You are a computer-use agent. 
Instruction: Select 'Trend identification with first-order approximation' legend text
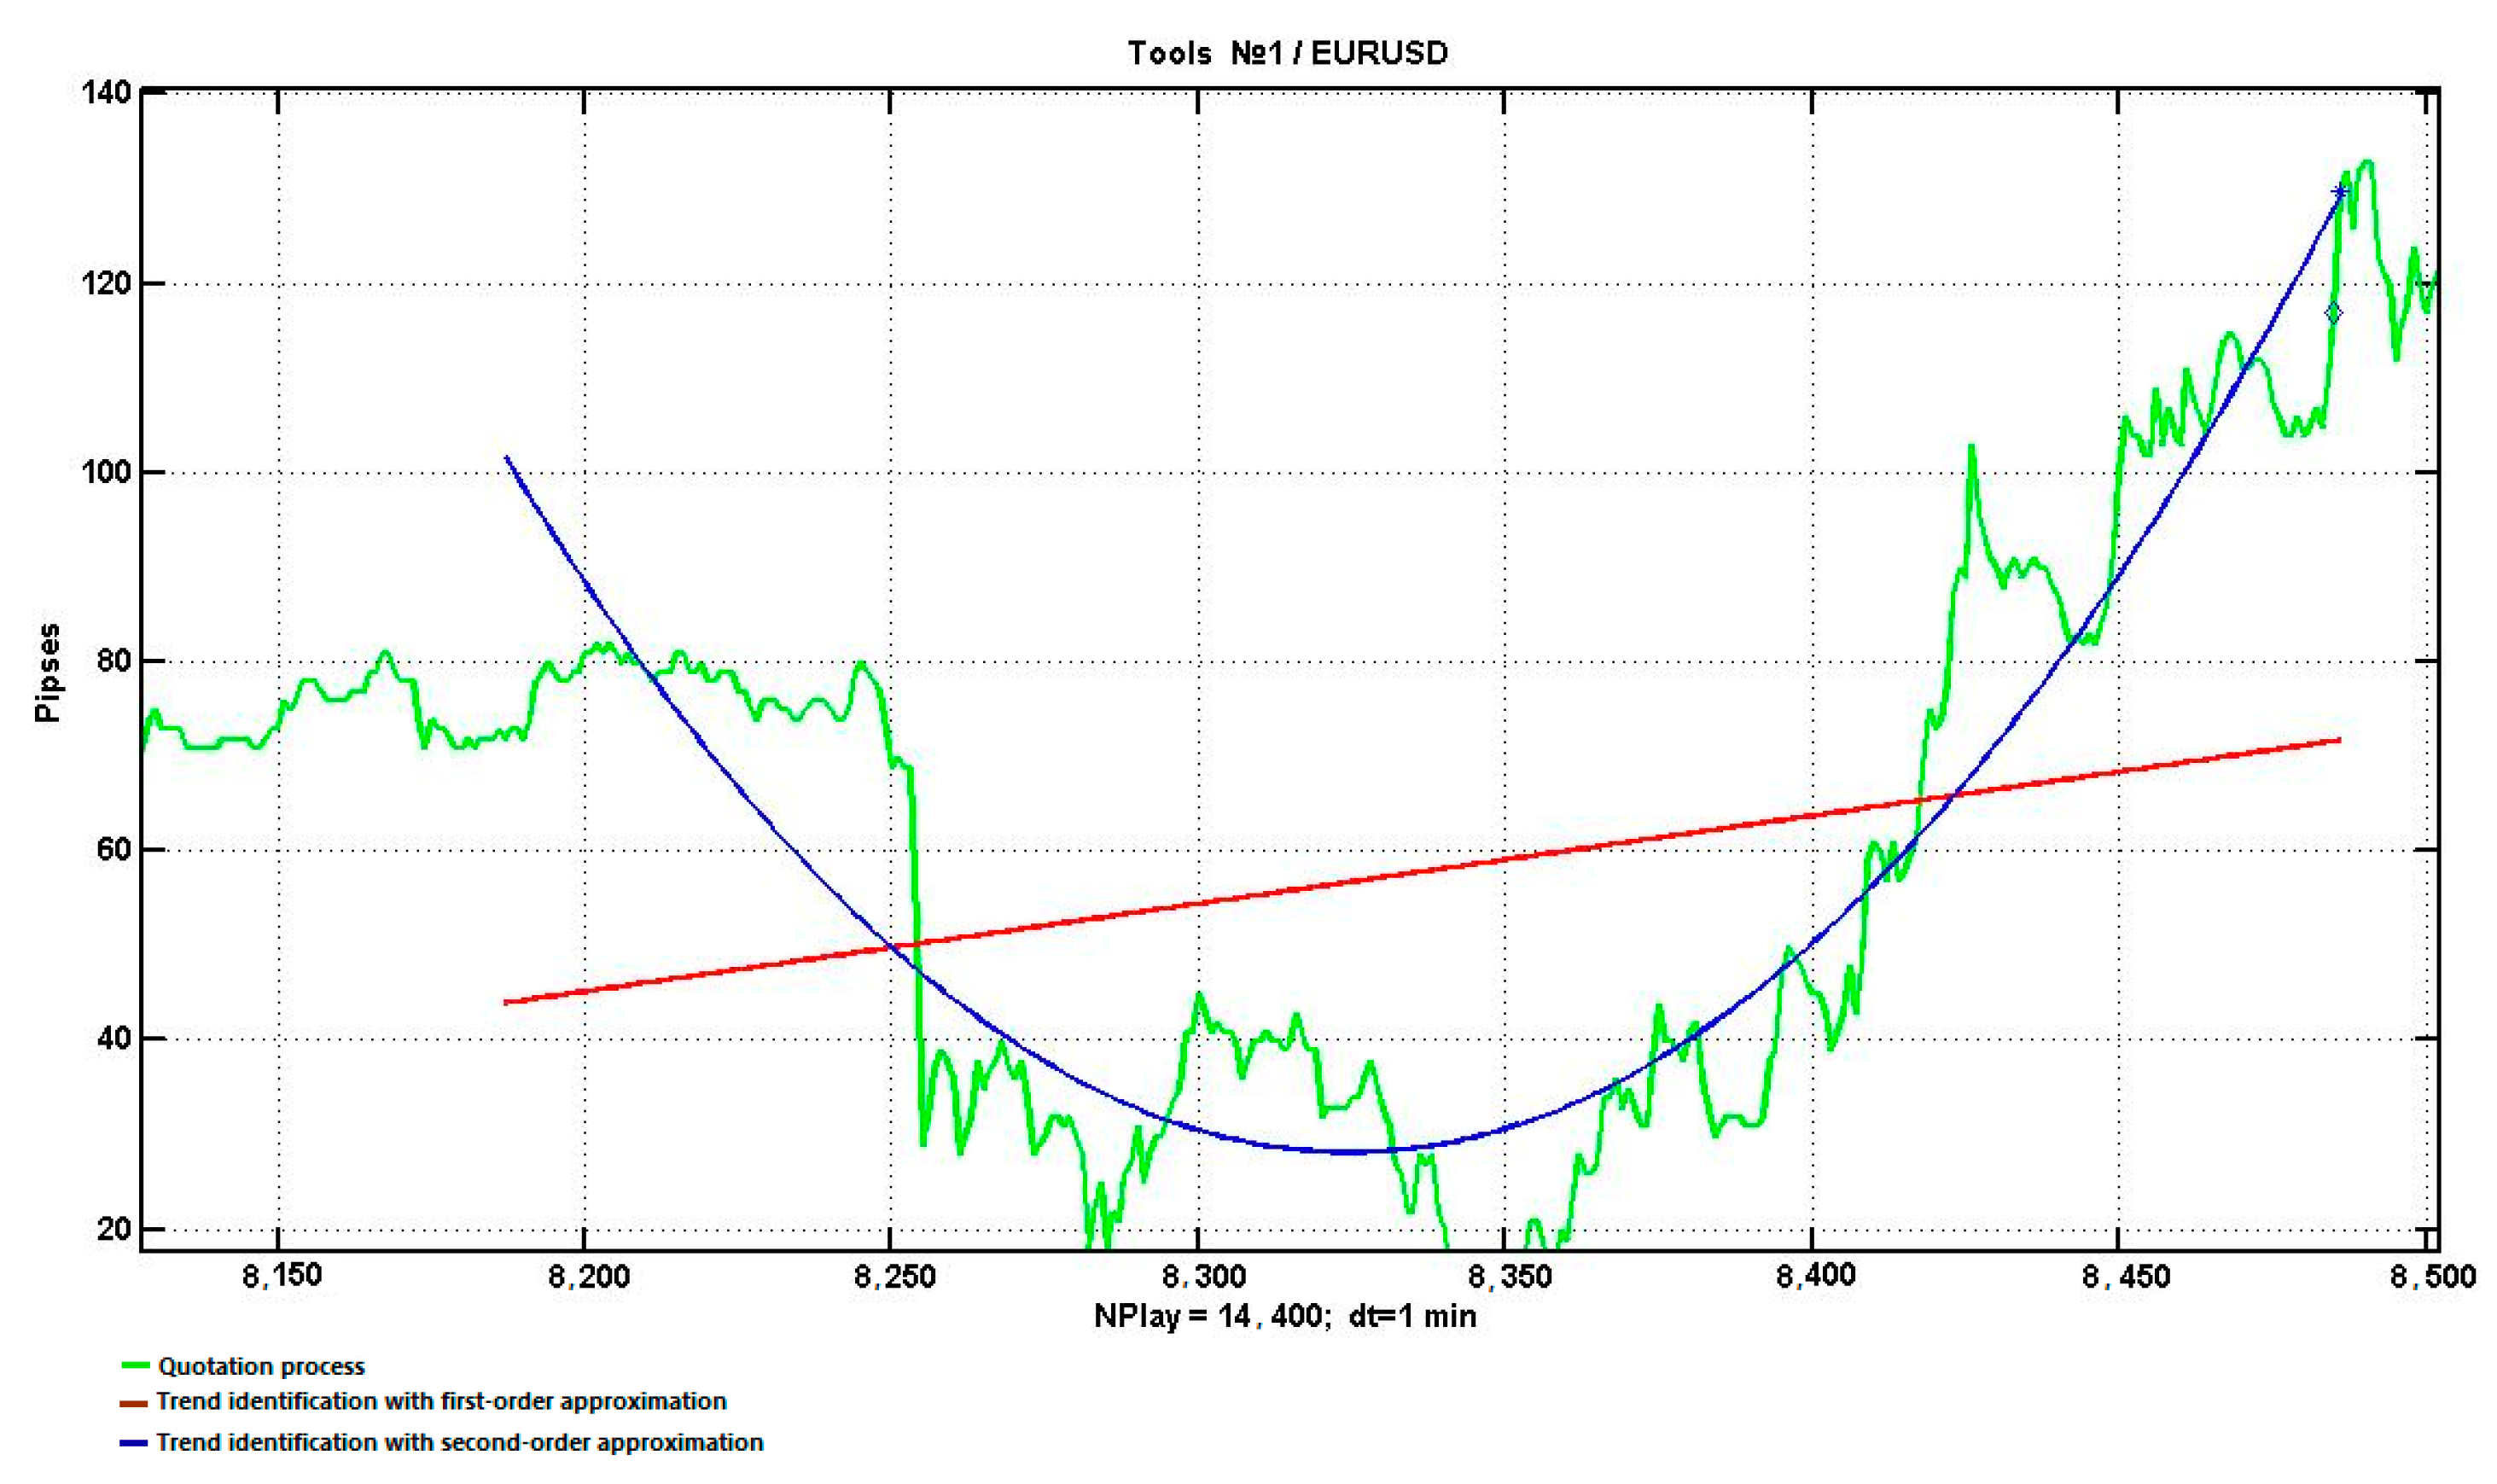[x=441, y=1401]
